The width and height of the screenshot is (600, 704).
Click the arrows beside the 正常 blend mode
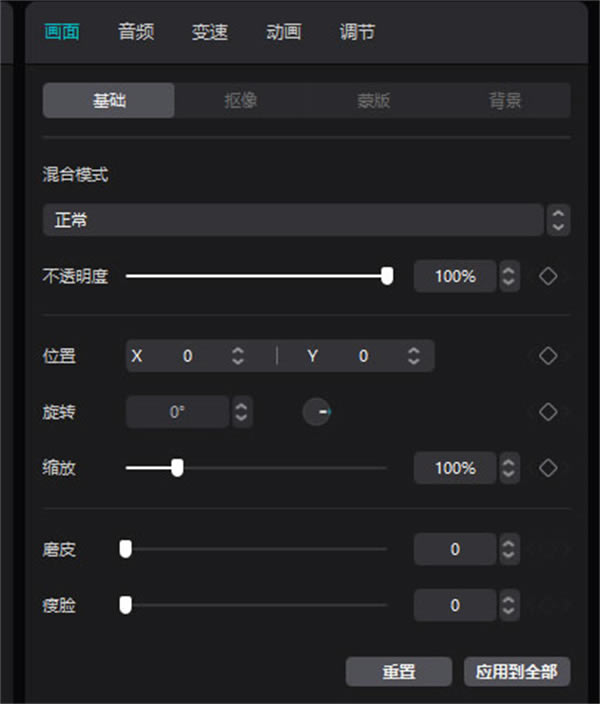558,220
